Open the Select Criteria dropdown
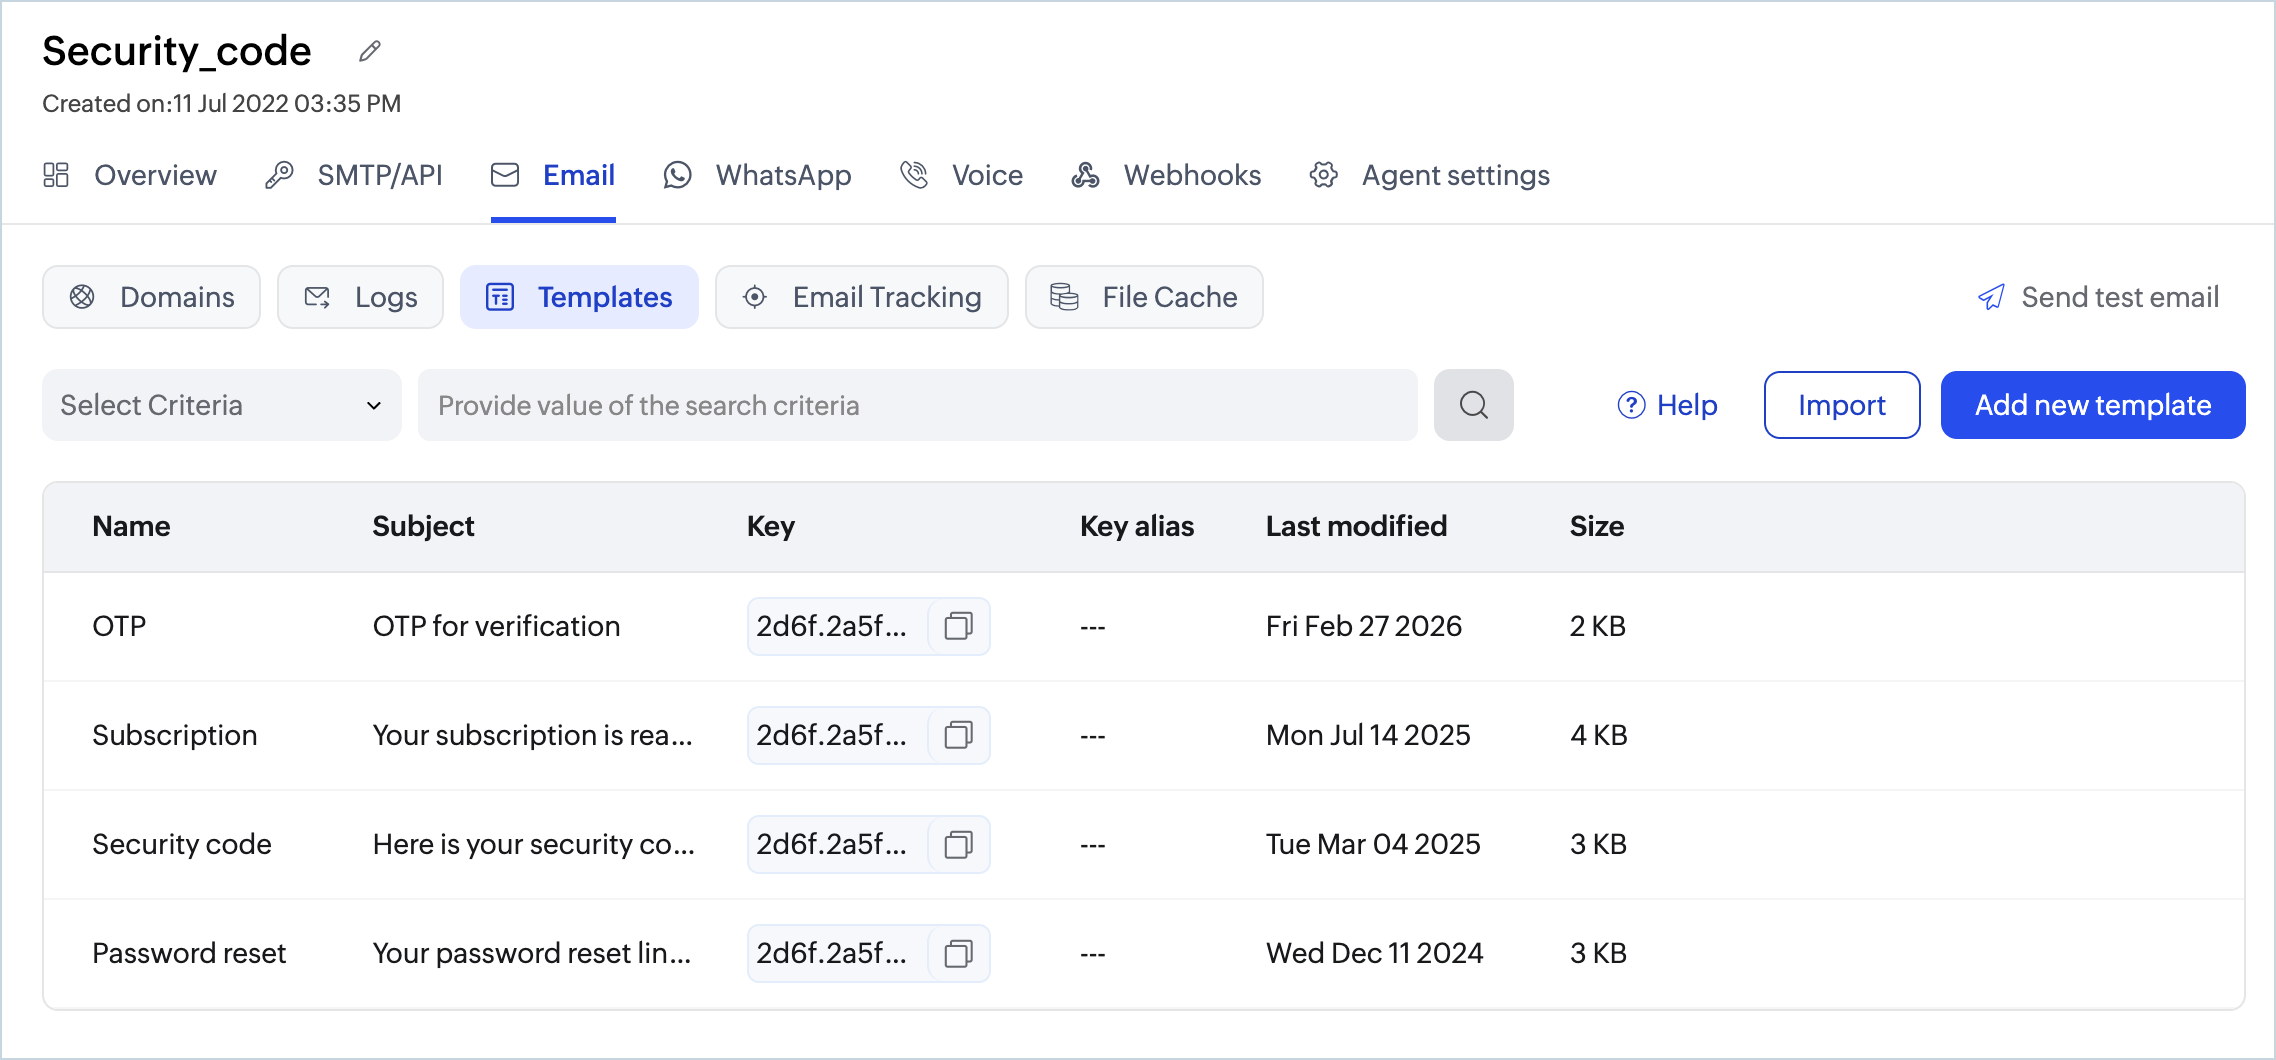2276x1060 pixels. coord(222,405)
